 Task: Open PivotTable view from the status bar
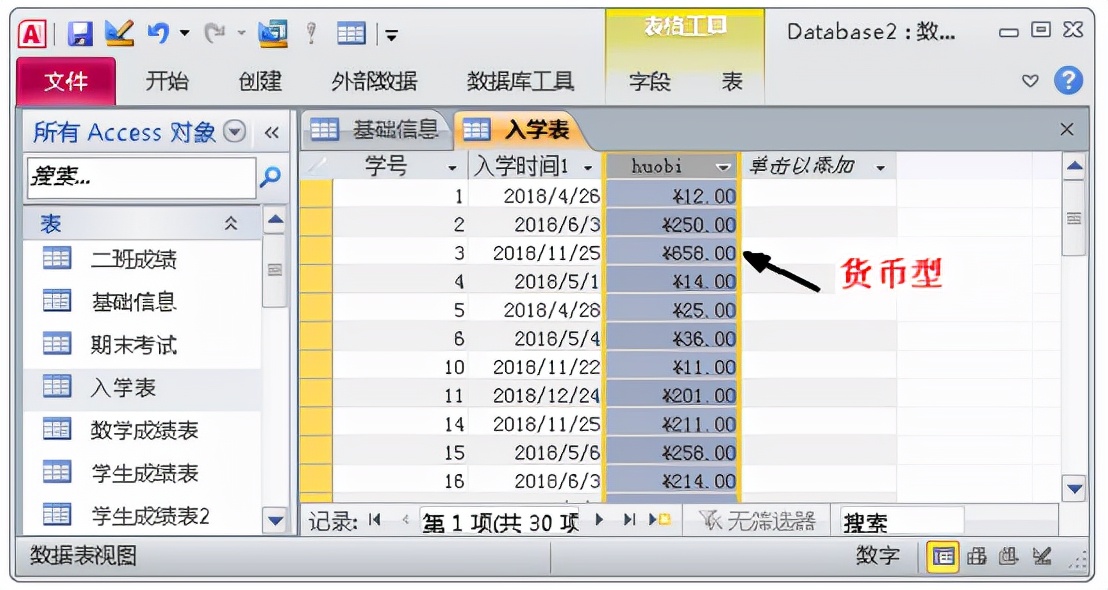click(x=975, y=558)
